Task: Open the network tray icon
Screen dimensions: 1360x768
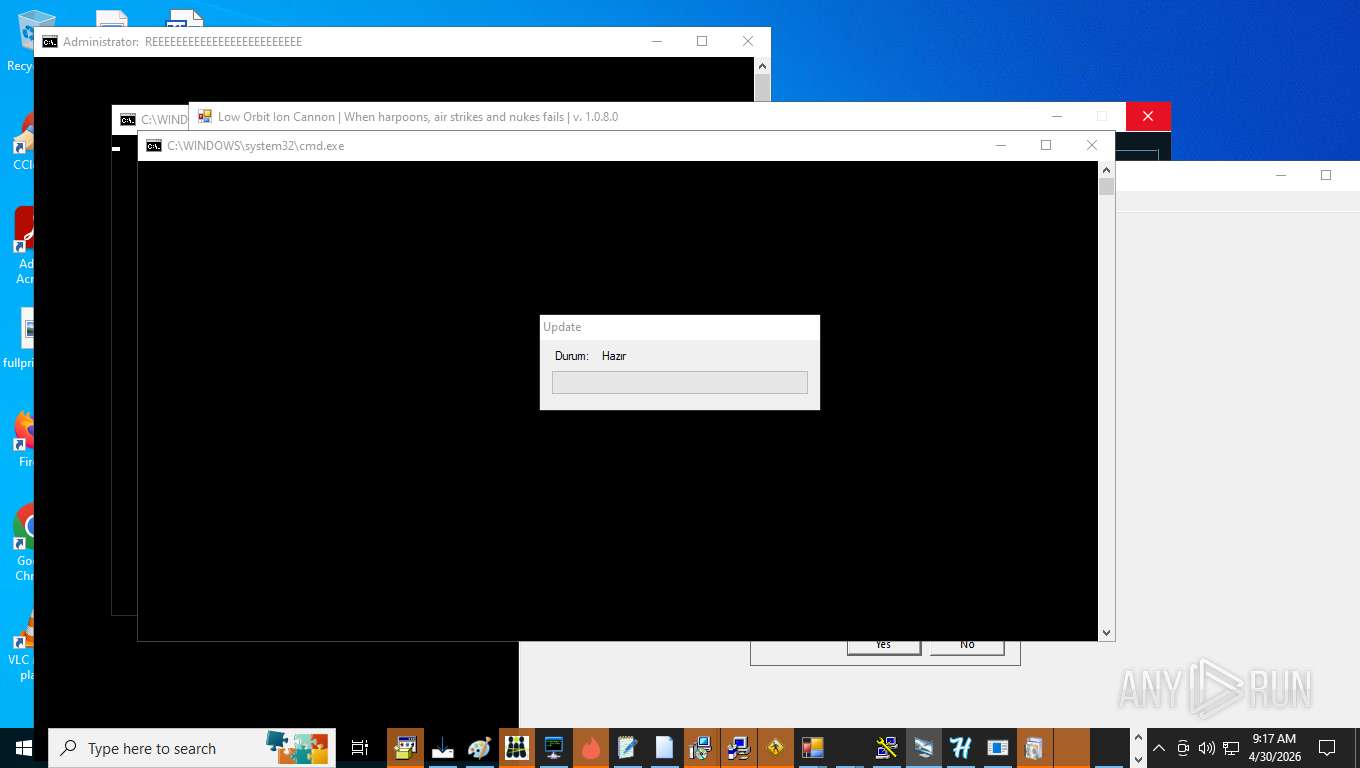Action: 1231,748
